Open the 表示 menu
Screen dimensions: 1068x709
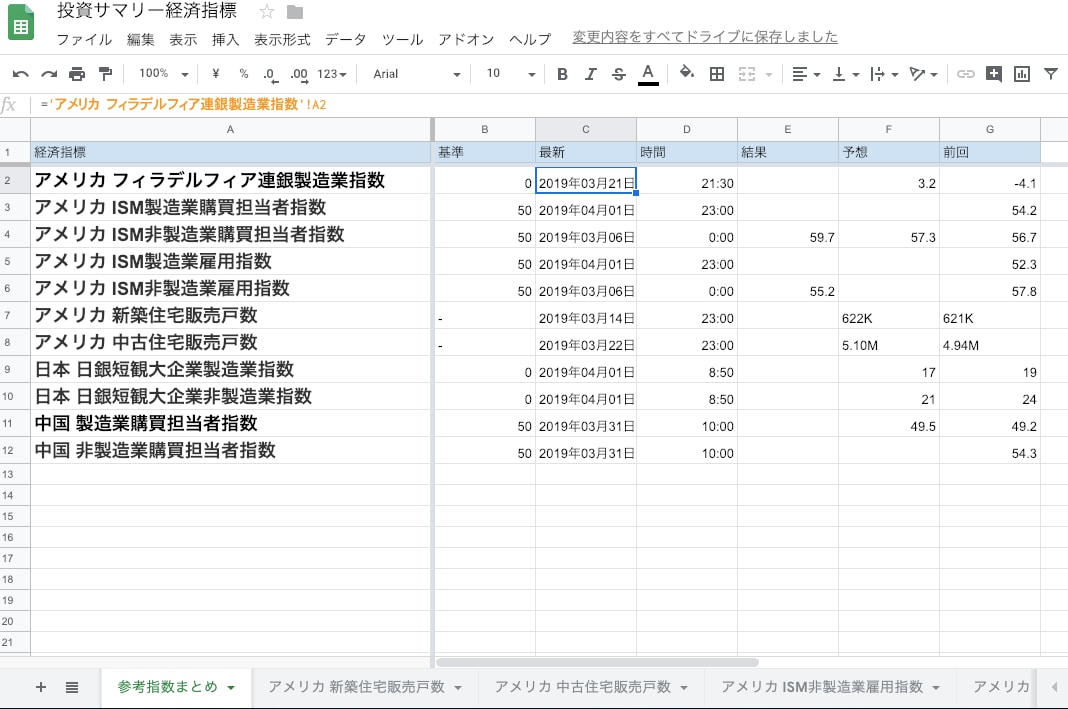(x=183, y=40)
